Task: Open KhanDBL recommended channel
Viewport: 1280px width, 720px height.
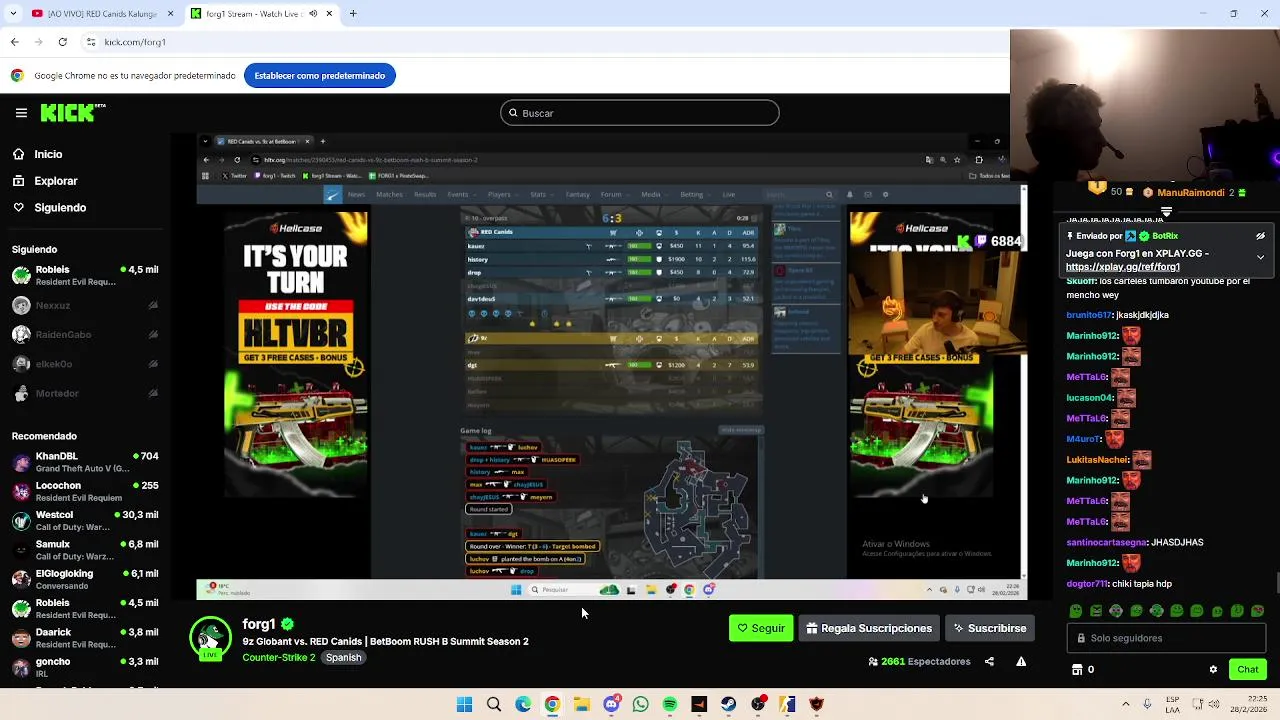Action: 85,462
